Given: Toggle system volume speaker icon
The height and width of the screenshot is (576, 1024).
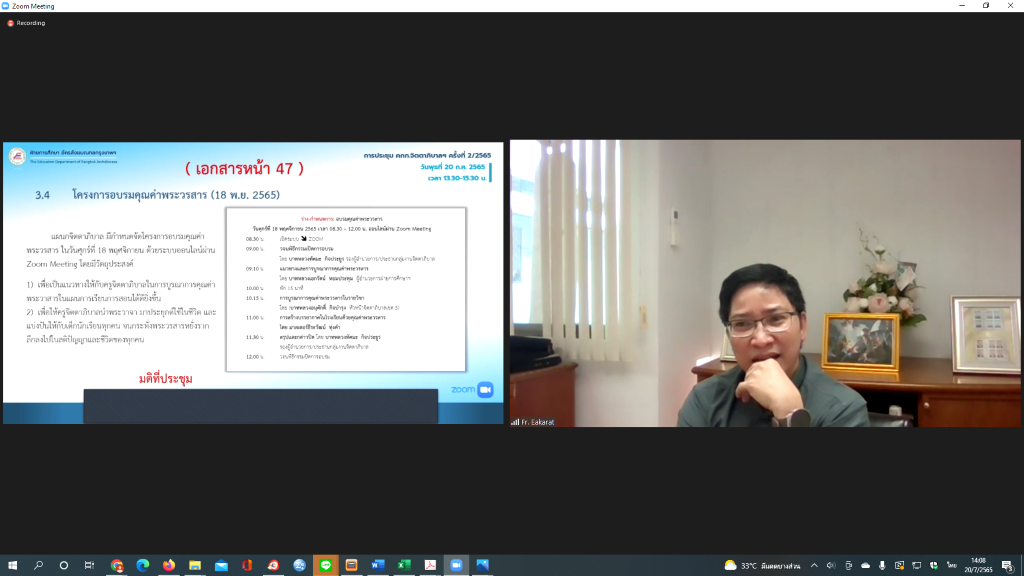Looking at the screenshot, I should click(x=831, y=566).
